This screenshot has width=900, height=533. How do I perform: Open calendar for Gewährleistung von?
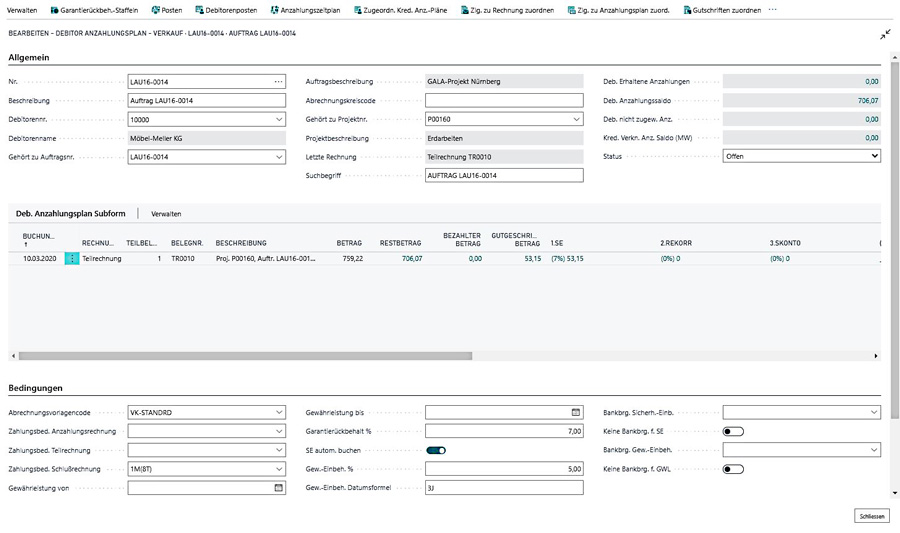(x=278, y=488)
